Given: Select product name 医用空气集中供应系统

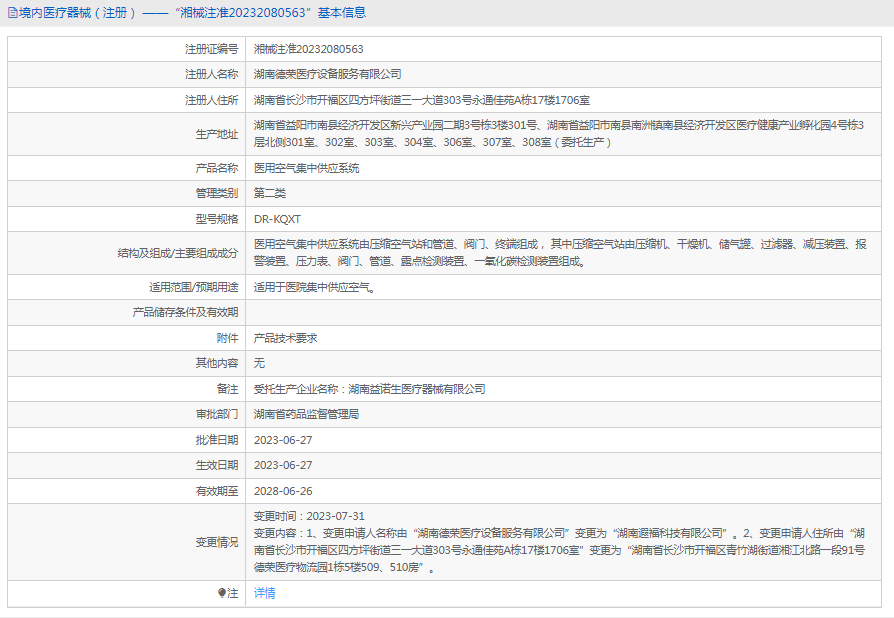Looking at the screenshot, I should coord(306,168).
